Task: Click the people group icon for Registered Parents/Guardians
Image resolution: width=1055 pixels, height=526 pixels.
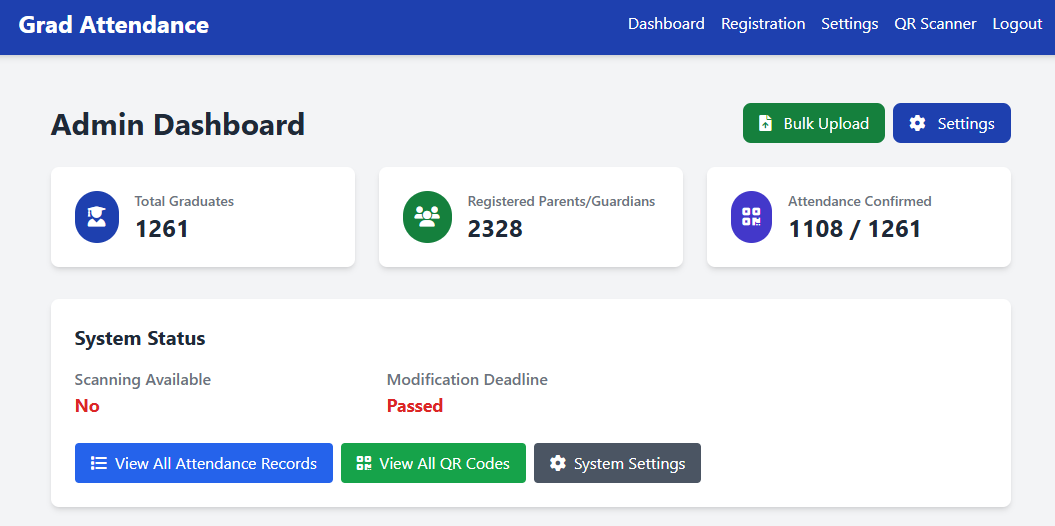Action: [427, 217]
